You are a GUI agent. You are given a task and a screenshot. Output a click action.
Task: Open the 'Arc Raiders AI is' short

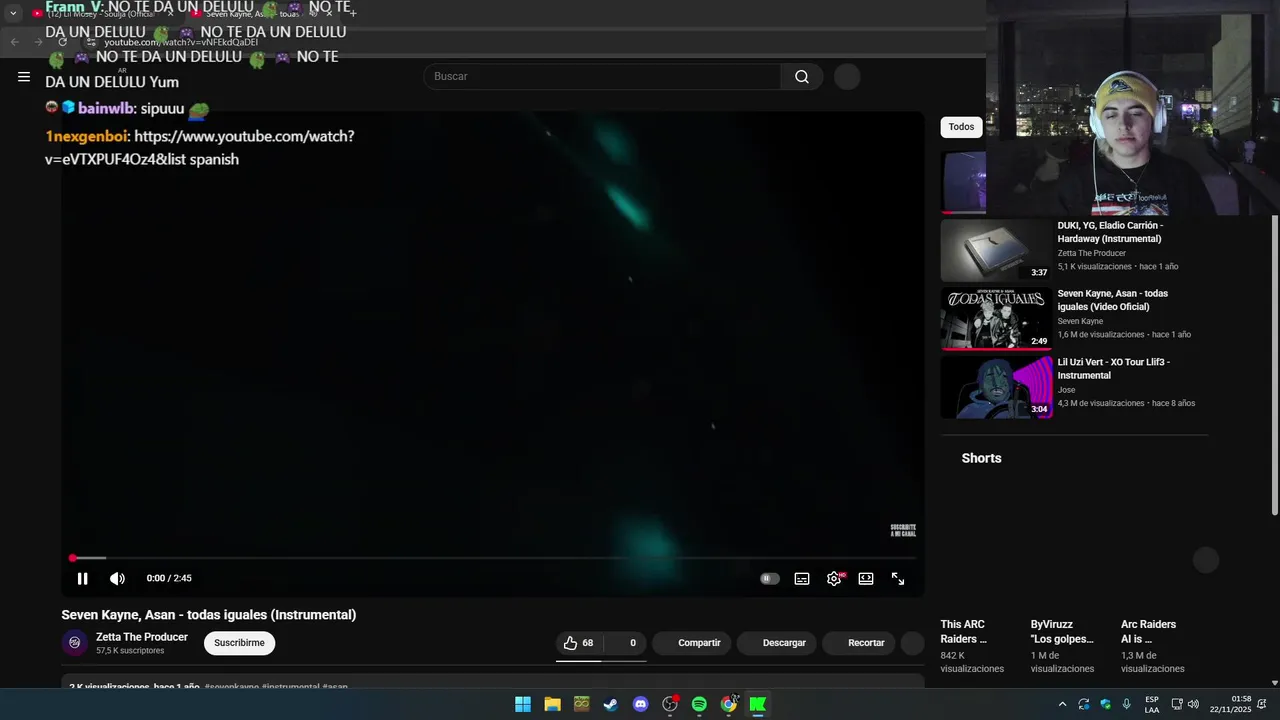(1148, 632)
